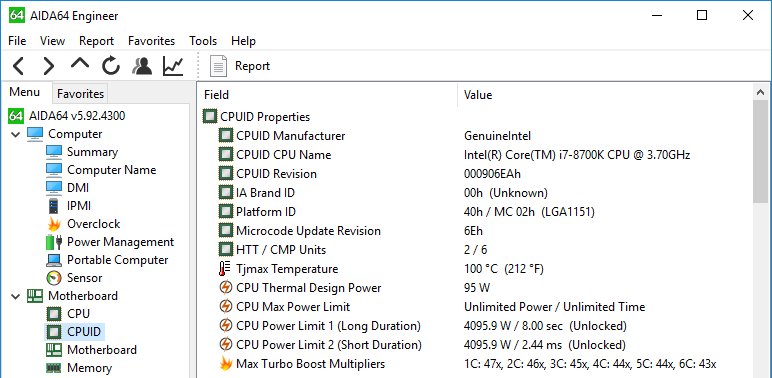Viewport: 772px width, 378px height.
Task: Open Motherboard item below CPUID
Action: [x=92, y=350]
